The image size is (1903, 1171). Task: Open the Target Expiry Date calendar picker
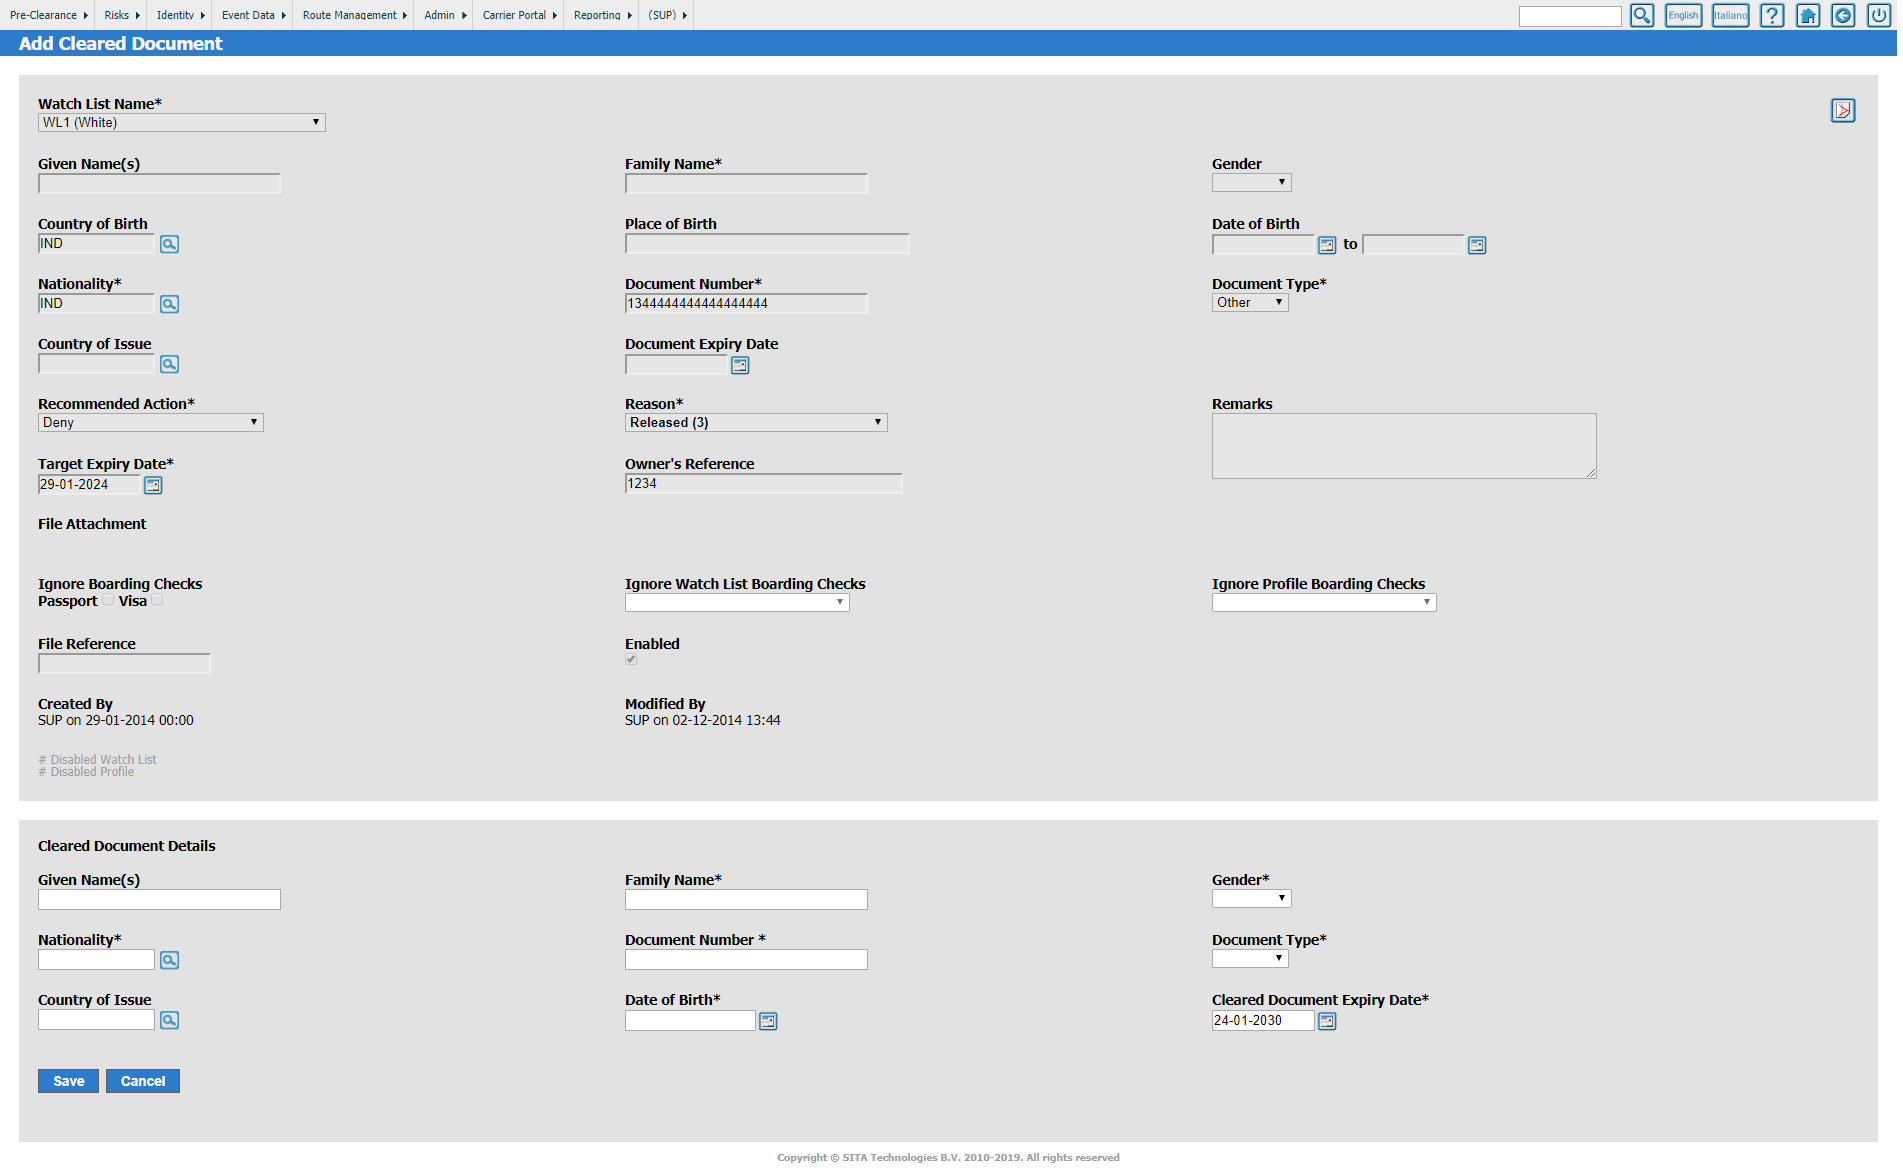[x=152, y=484]
